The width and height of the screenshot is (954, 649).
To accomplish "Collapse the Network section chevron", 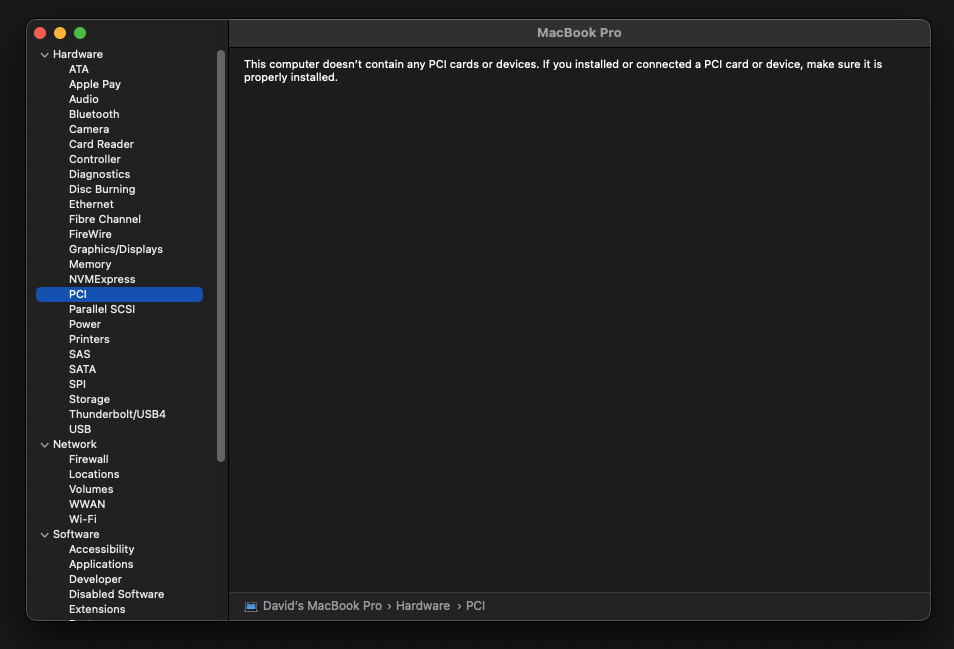I will click(x=44, y=445).
